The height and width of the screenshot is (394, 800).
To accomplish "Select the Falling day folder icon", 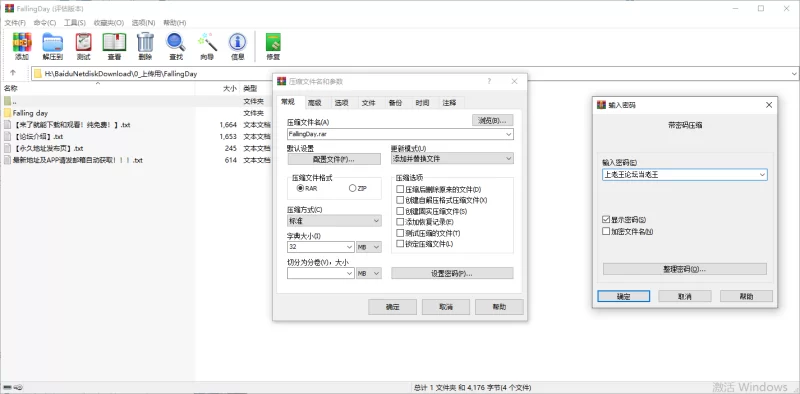I will pos(7,113).
